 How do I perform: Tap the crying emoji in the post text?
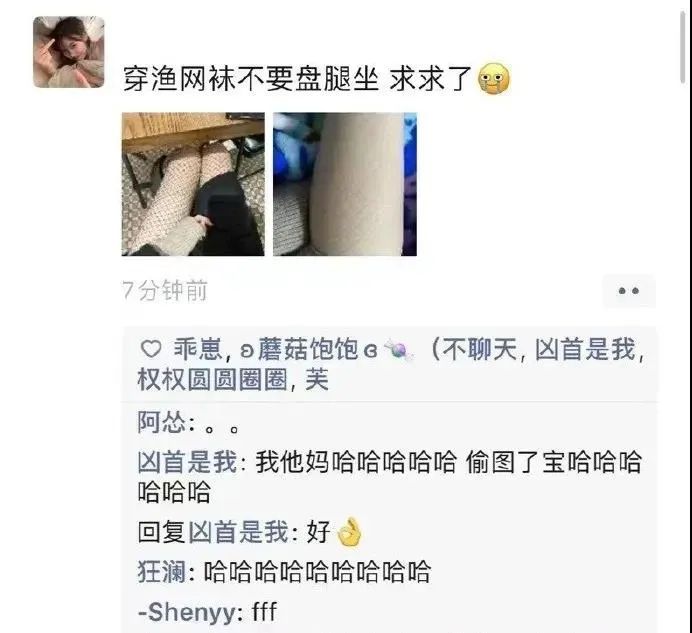coord(494,79)
